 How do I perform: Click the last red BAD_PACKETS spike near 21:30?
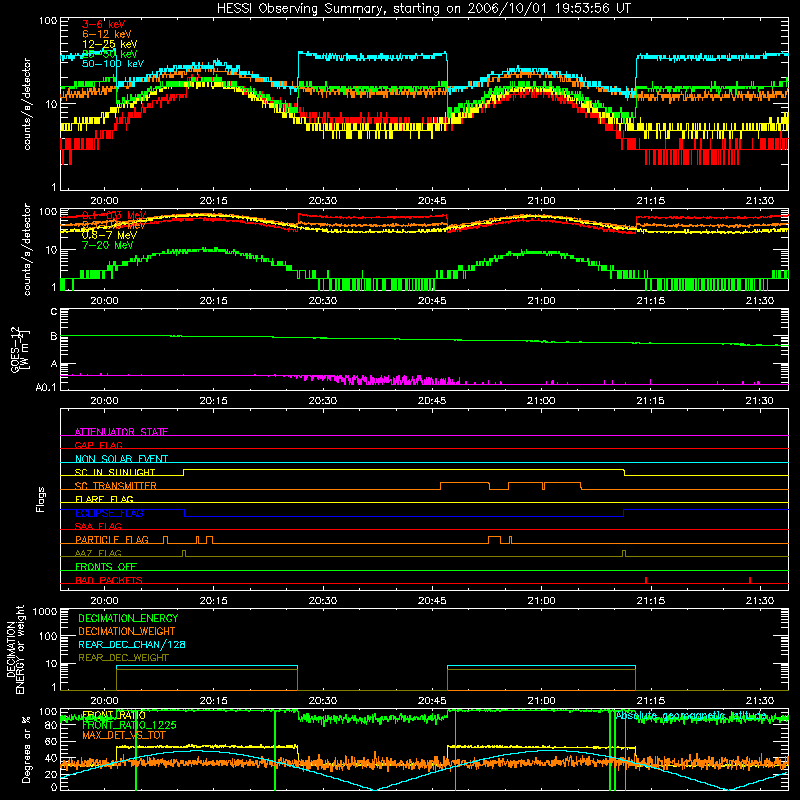[749, 580]
